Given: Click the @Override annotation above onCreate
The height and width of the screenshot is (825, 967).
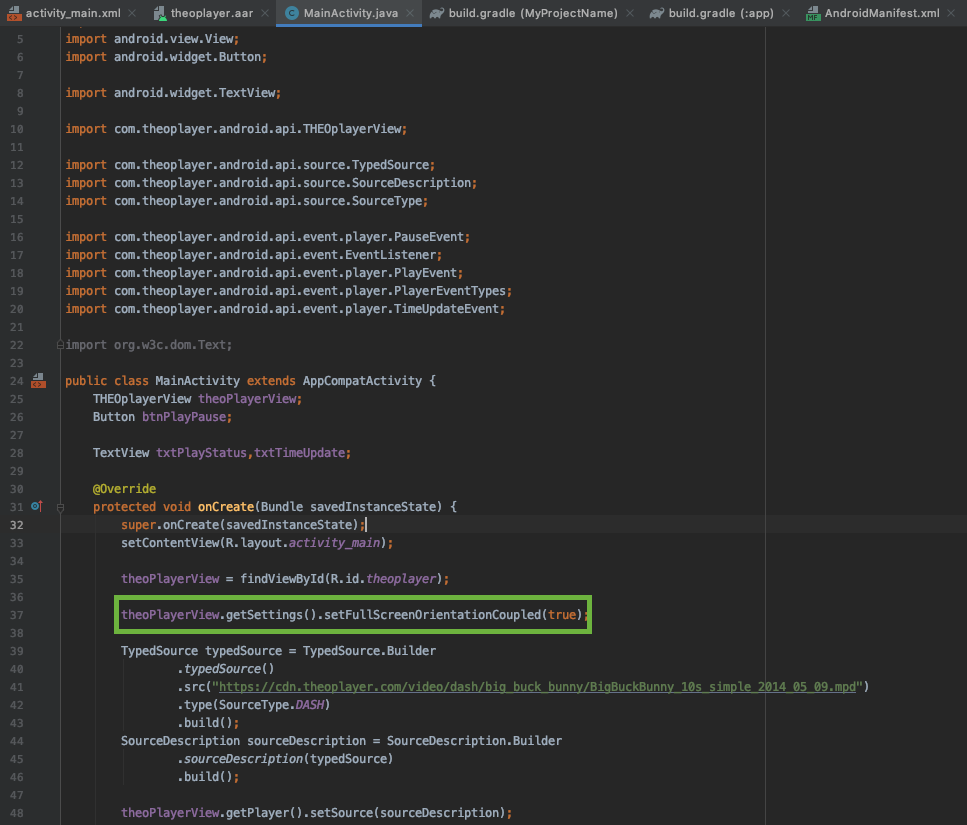Looking at the screenshot, I should coord(124,489).
